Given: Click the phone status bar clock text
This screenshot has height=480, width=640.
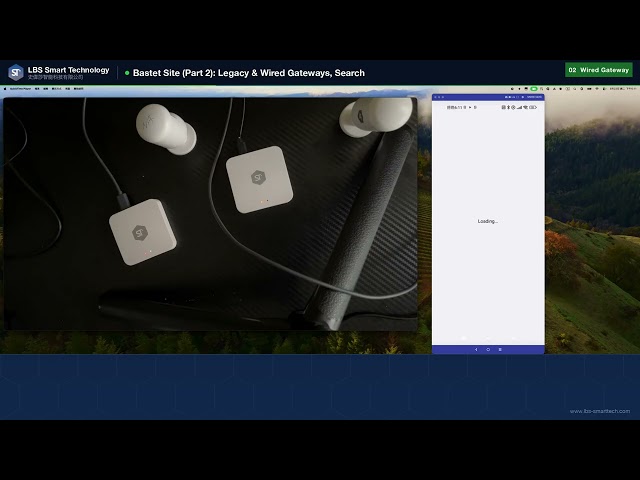Looking at the screenshot, I should tap(456, 107).
